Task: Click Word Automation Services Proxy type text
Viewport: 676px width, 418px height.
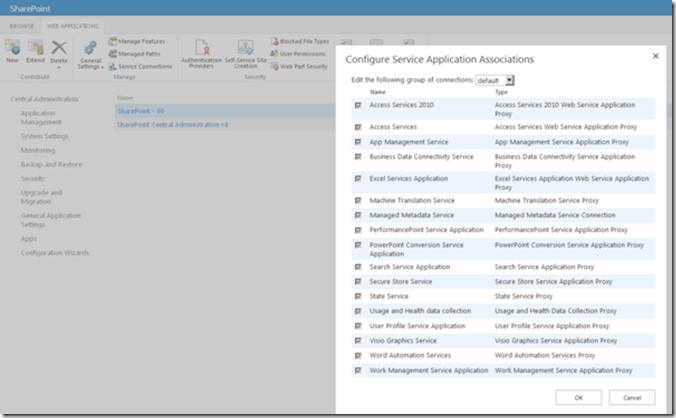Action: point(545,356)
